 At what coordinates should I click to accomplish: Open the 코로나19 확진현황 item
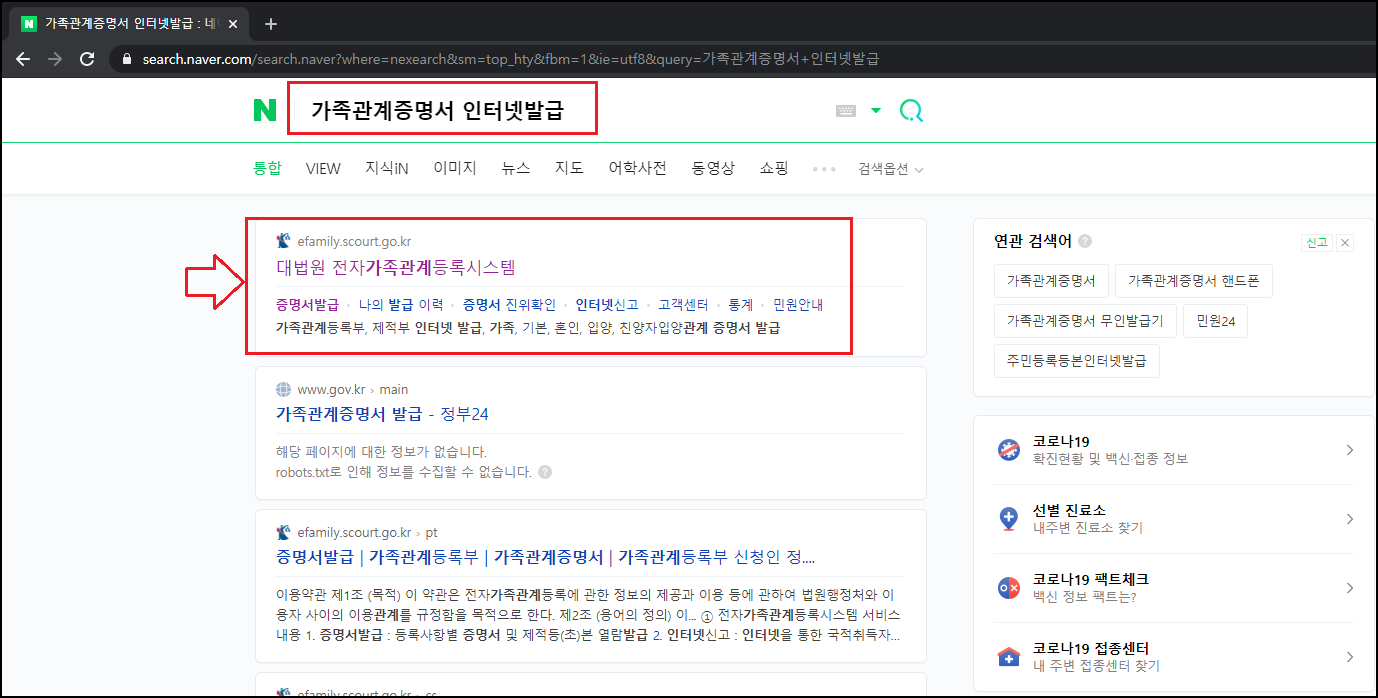[1176, 450]
